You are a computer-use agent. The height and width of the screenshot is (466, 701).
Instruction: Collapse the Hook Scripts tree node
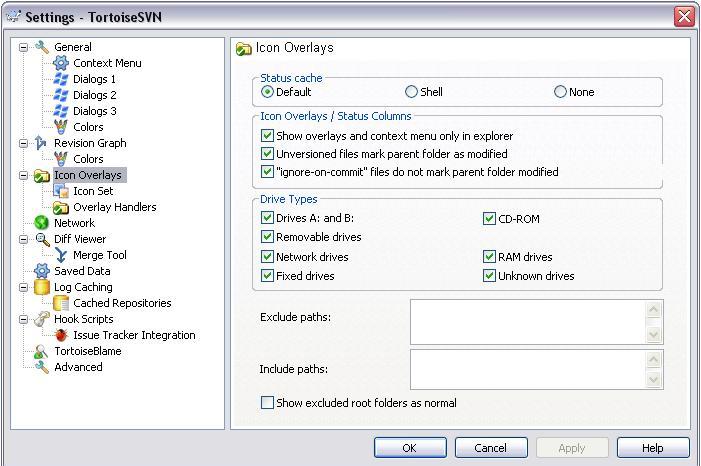click(x=24, y=319)
